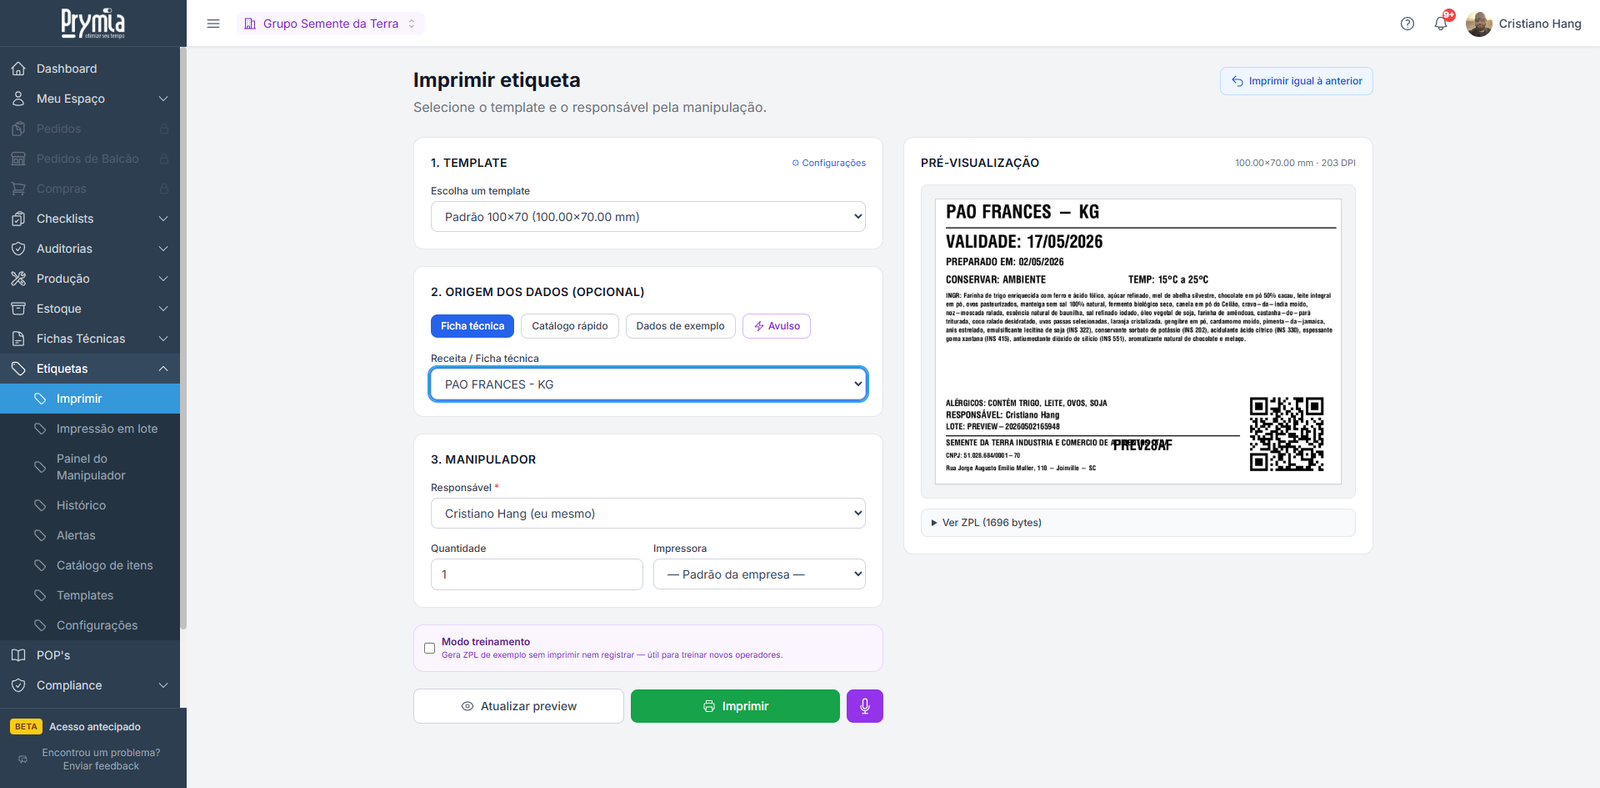Click the help question mark icon
This screenshot has width=1600, height=788.
tap(1407, 23)
